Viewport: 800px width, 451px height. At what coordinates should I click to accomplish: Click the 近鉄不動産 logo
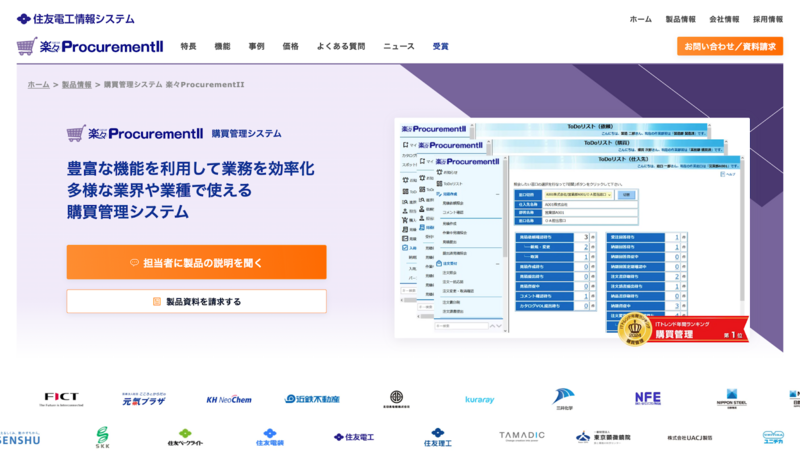coord(312,399)
